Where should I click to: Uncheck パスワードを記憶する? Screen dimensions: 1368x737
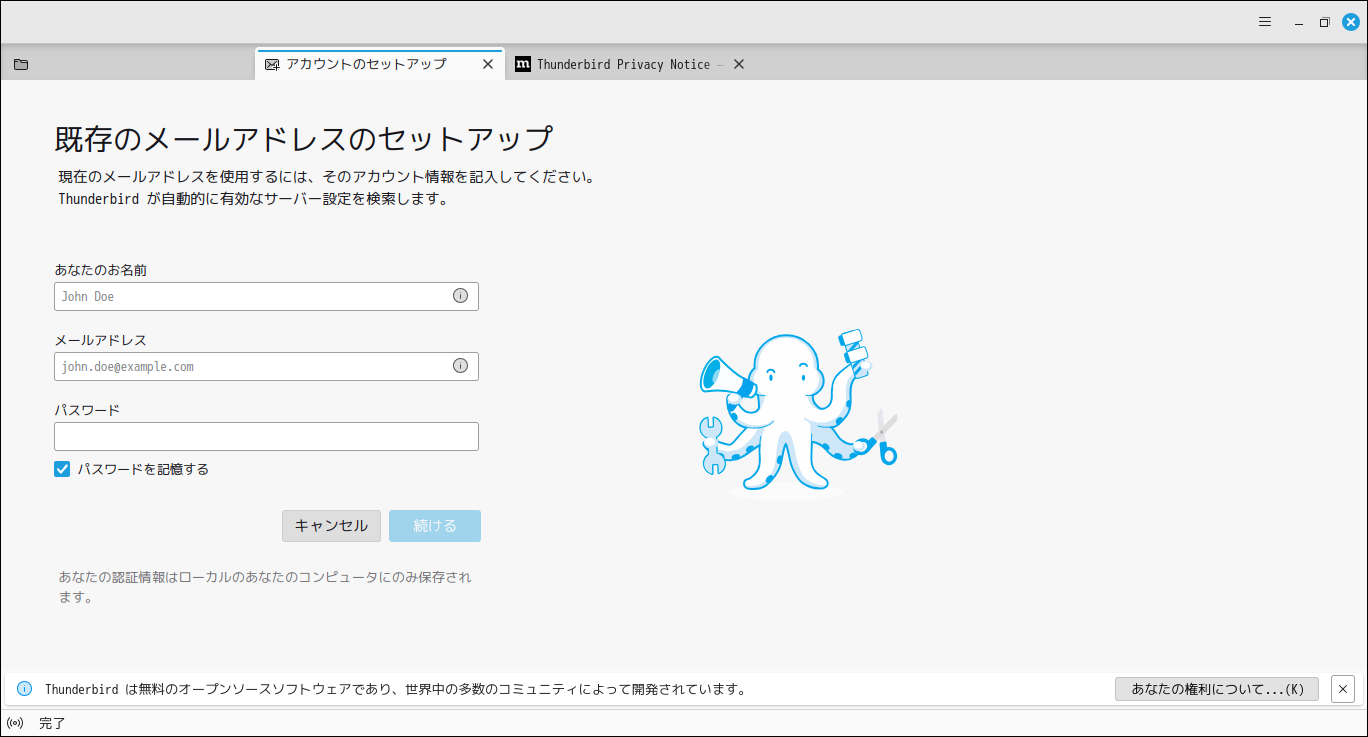point(62,469)
